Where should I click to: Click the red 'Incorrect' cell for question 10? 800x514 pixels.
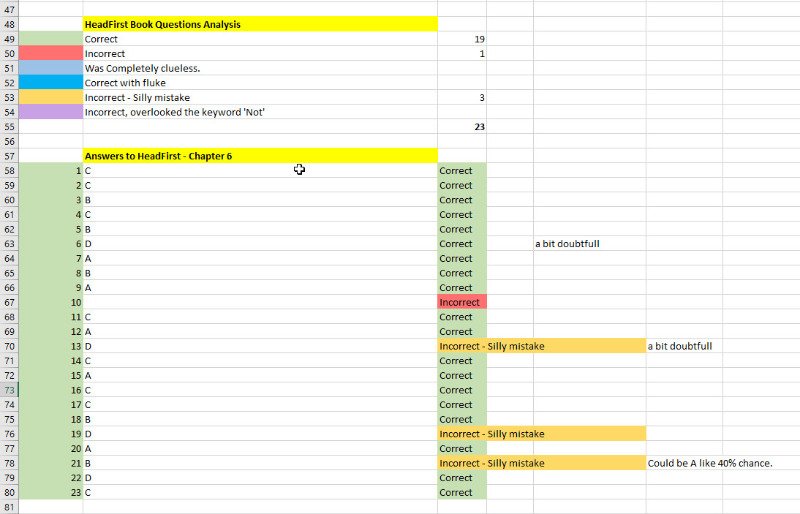(462, 302)
